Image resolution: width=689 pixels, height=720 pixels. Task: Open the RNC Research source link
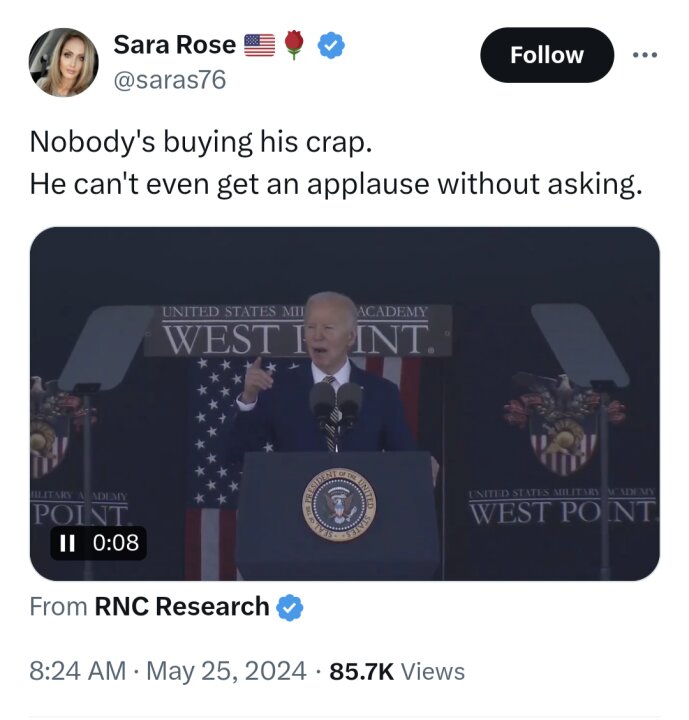pos(181,607)
